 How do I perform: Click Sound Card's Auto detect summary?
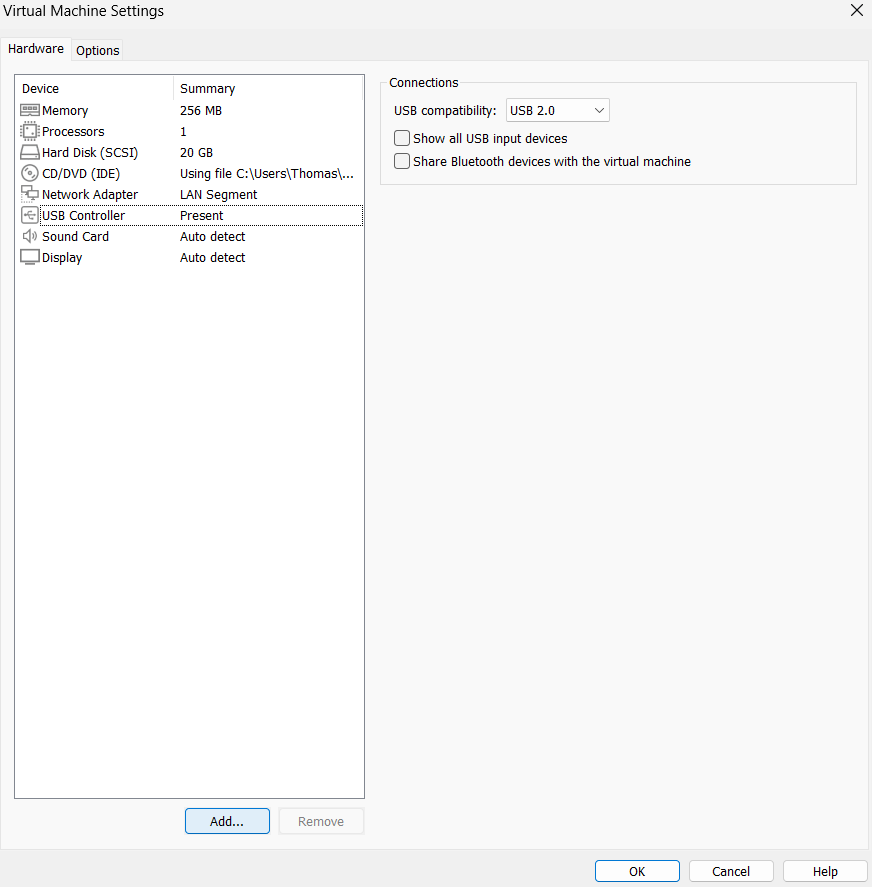[x=212, y=236]
